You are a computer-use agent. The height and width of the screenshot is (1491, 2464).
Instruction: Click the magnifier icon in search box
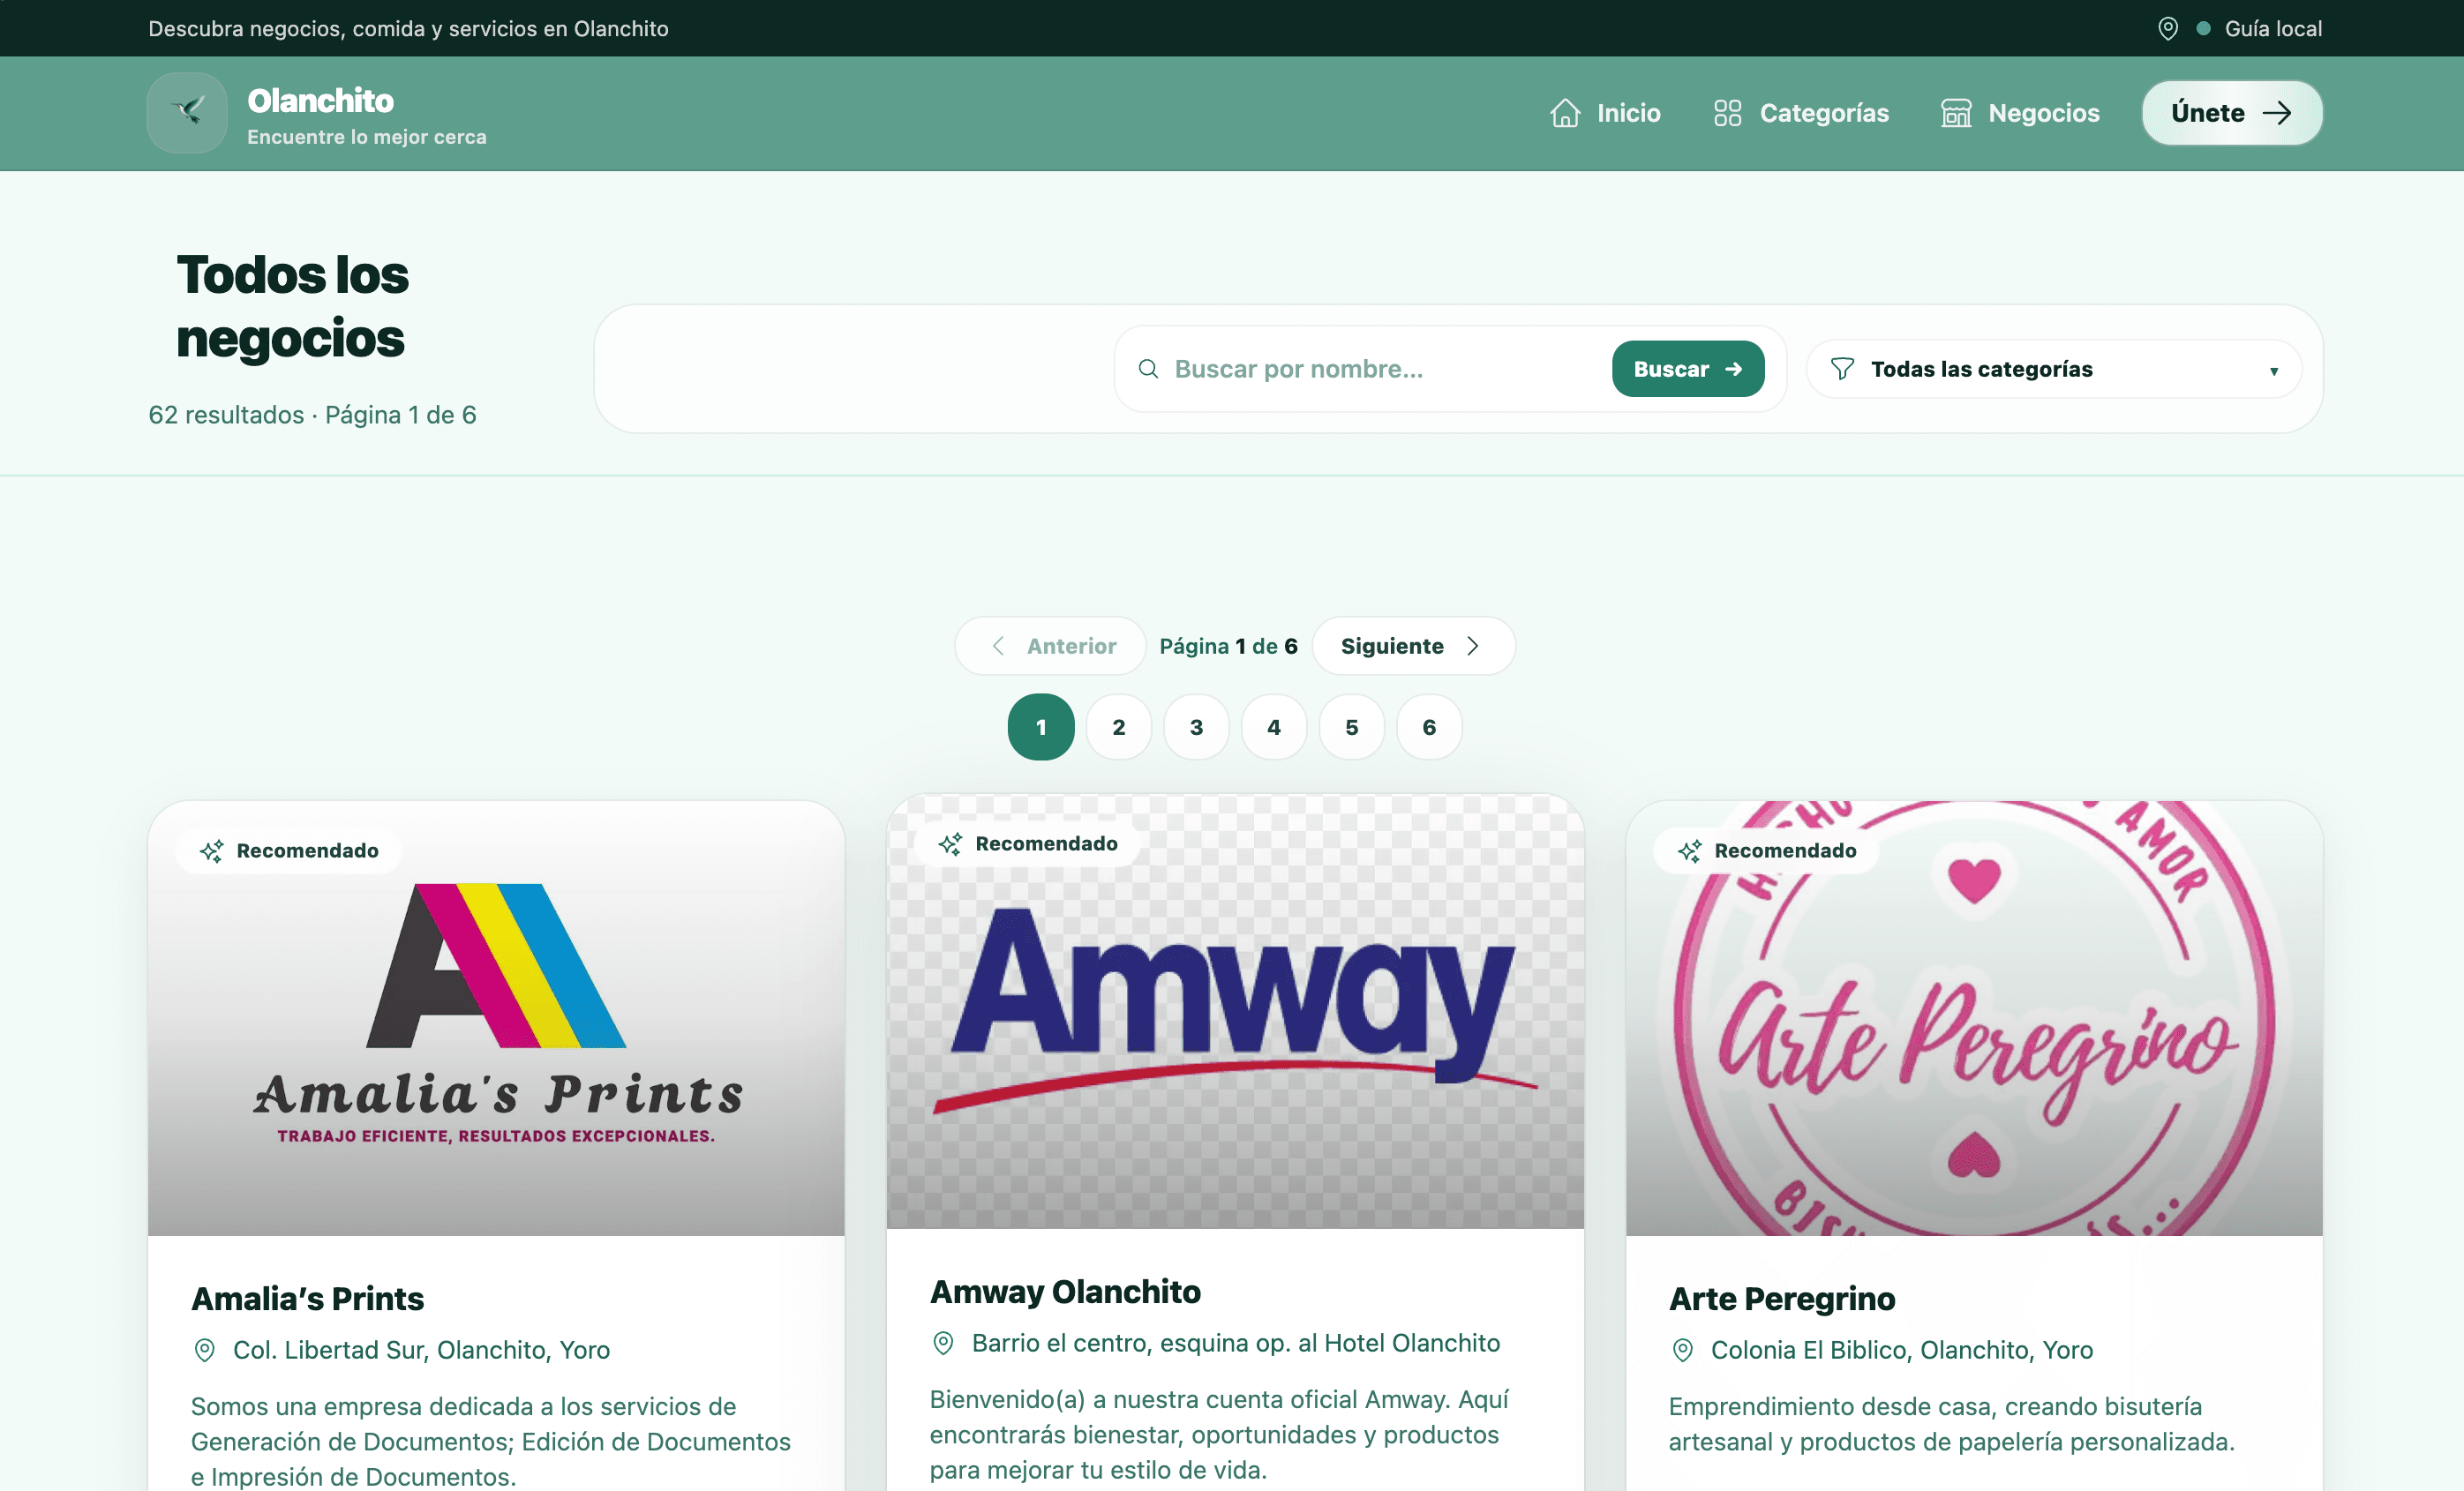tap(1148, 369)
